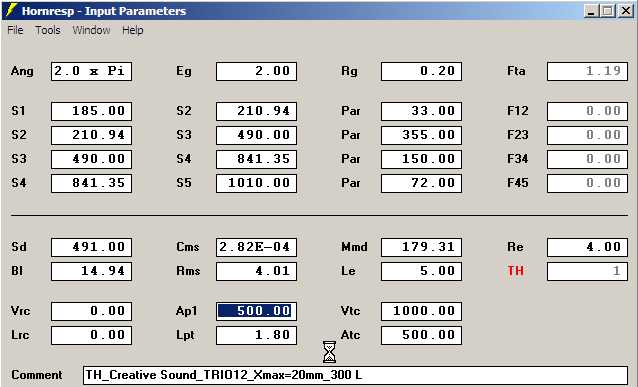638x387 pixels.
Task: Edit the Atc value 500.00
Action: [x=421, y=335]
